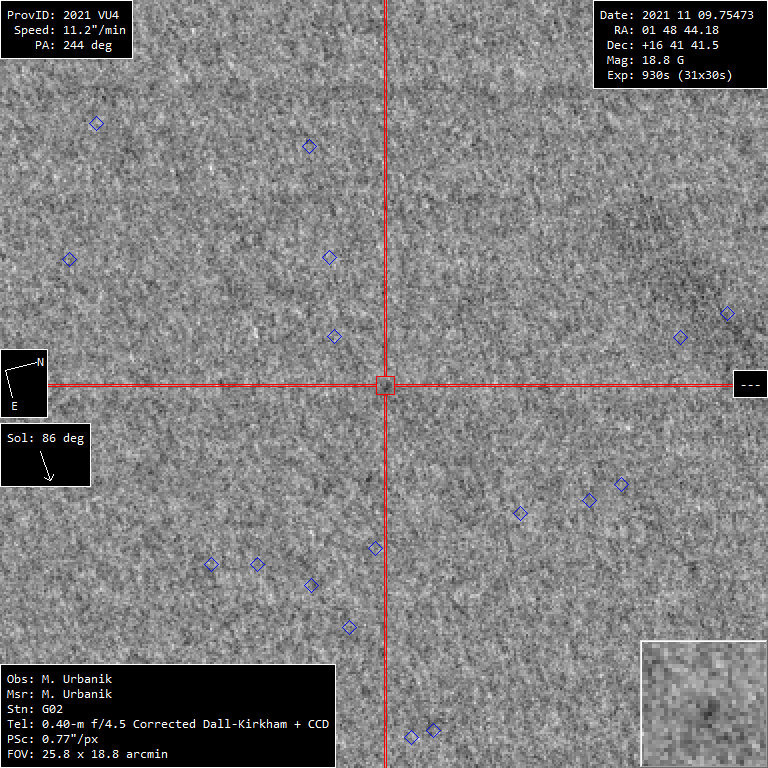The width and height of the screenshot is (768, 768).
Task: Click the 'Sol: 86 deg' text
Action: [x=46, y=438]
